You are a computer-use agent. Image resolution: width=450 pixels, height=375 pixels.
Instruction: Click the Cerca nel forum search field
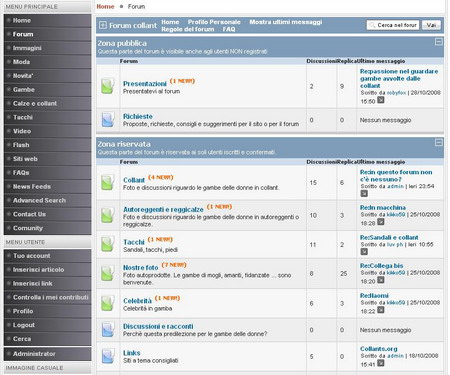393,25
